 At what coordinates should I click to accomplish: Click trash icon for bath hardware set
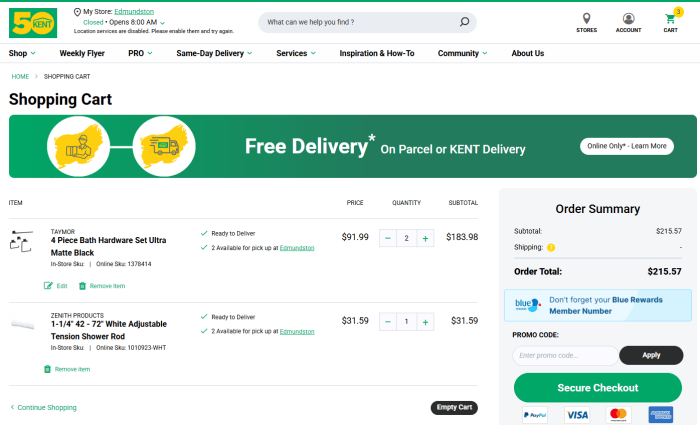click(82, 286)
